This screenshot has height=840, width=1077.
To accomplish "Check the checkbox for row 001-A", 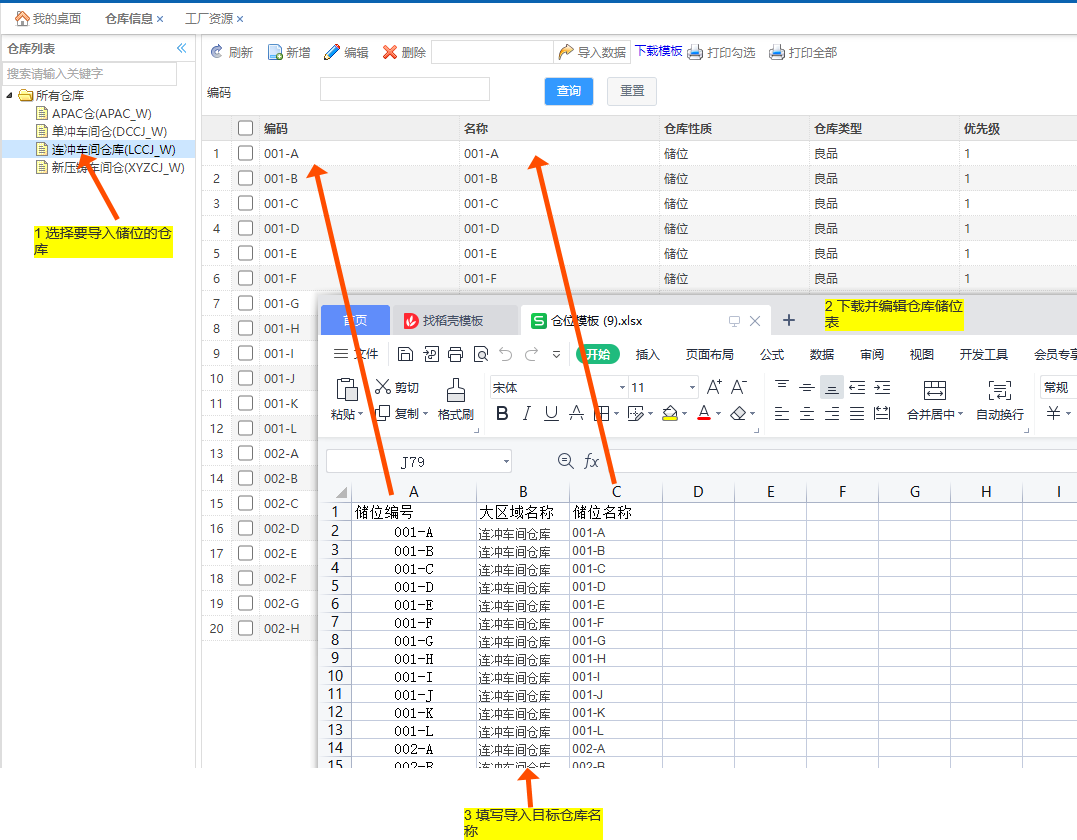I will click(245, 153).
